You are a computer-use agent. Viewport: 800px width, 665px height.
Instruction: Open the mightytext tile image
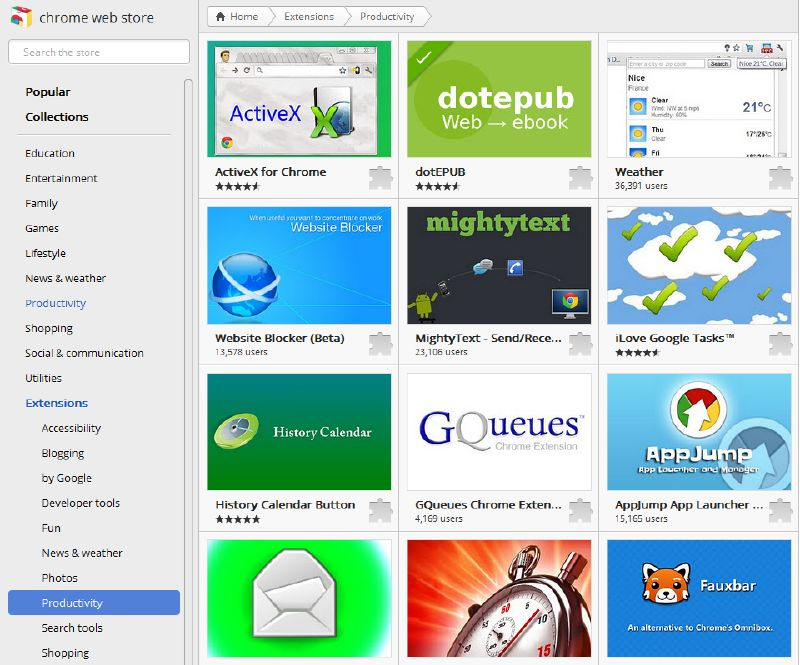tap(499, 265)
